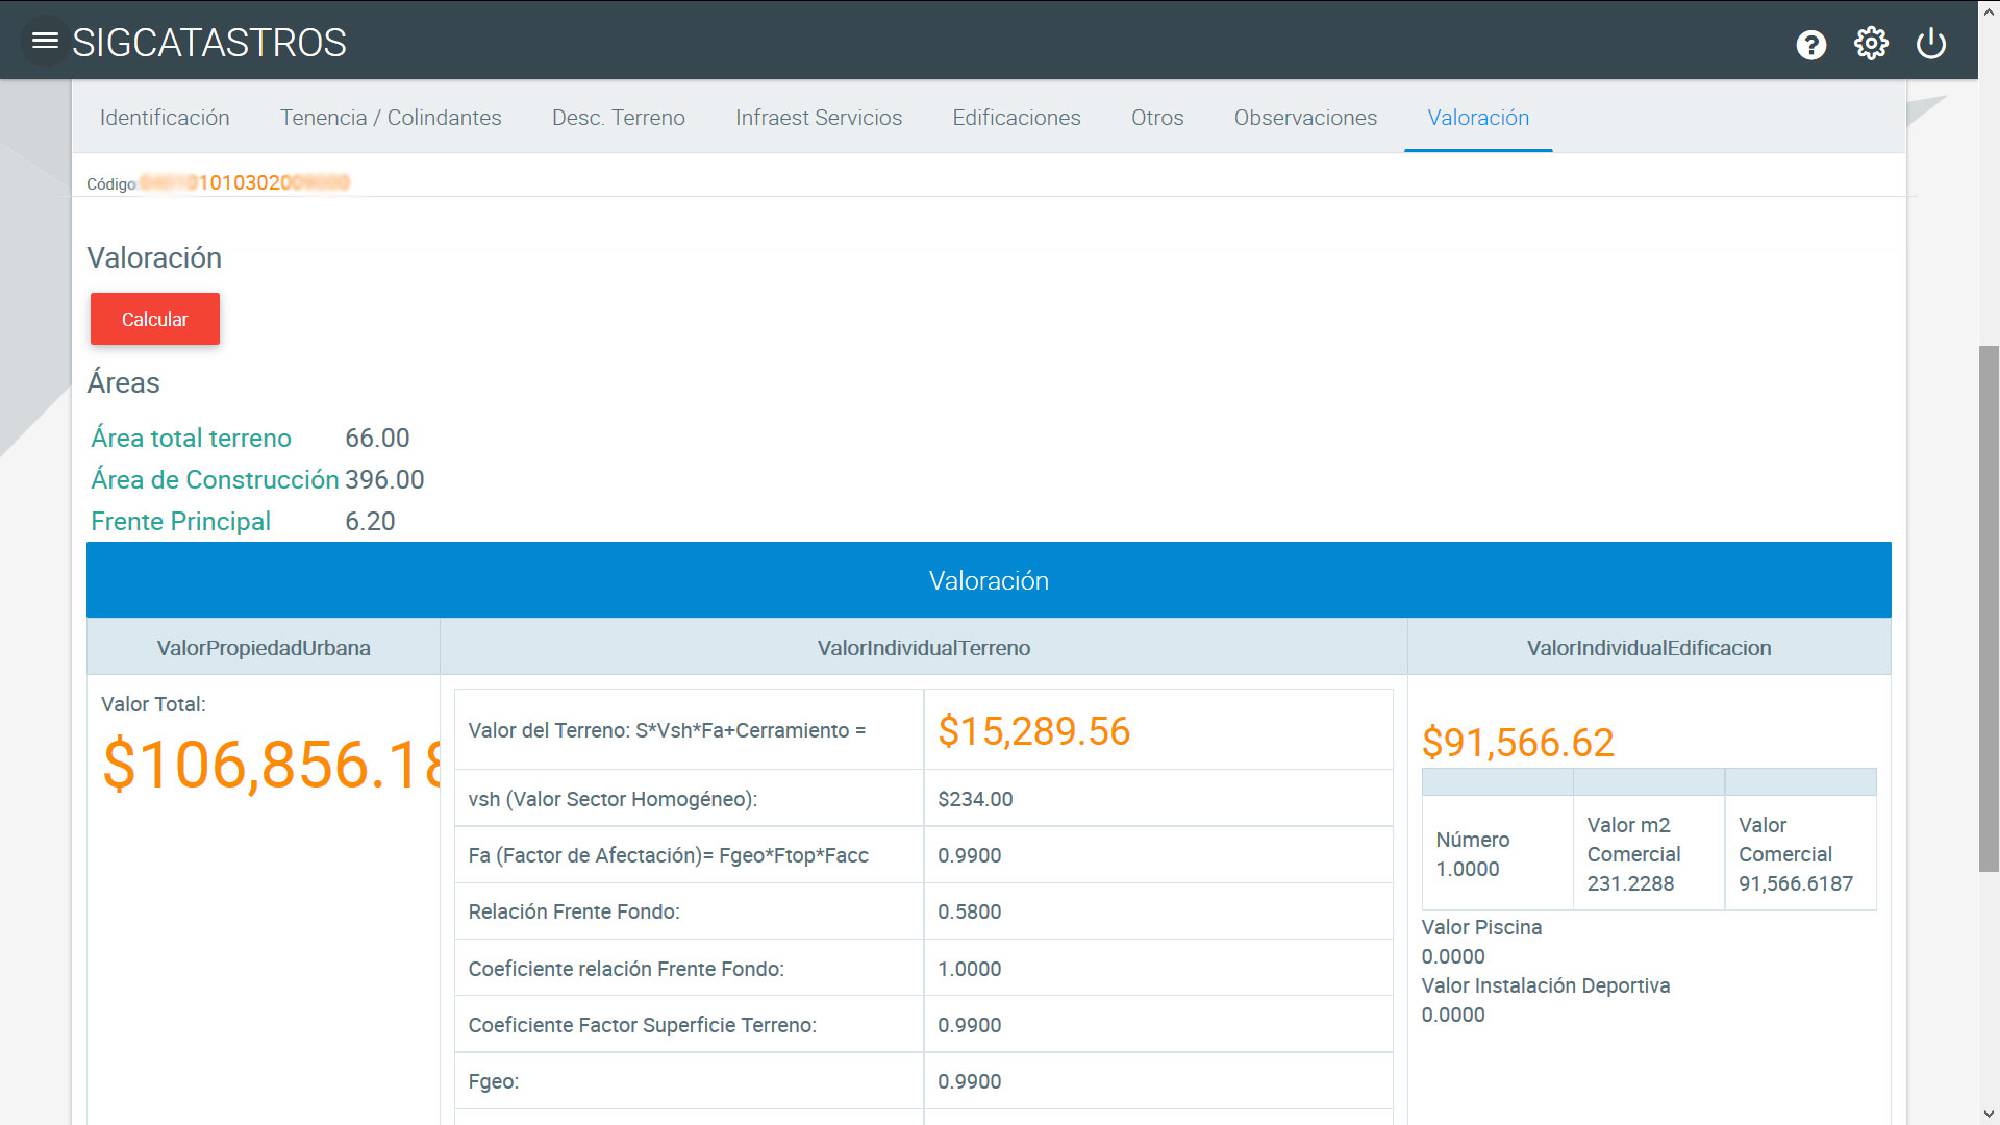Select the Valor m2 Comercial 231.2288 cell
The image size is (2000, 1125).
[1649, 853]
